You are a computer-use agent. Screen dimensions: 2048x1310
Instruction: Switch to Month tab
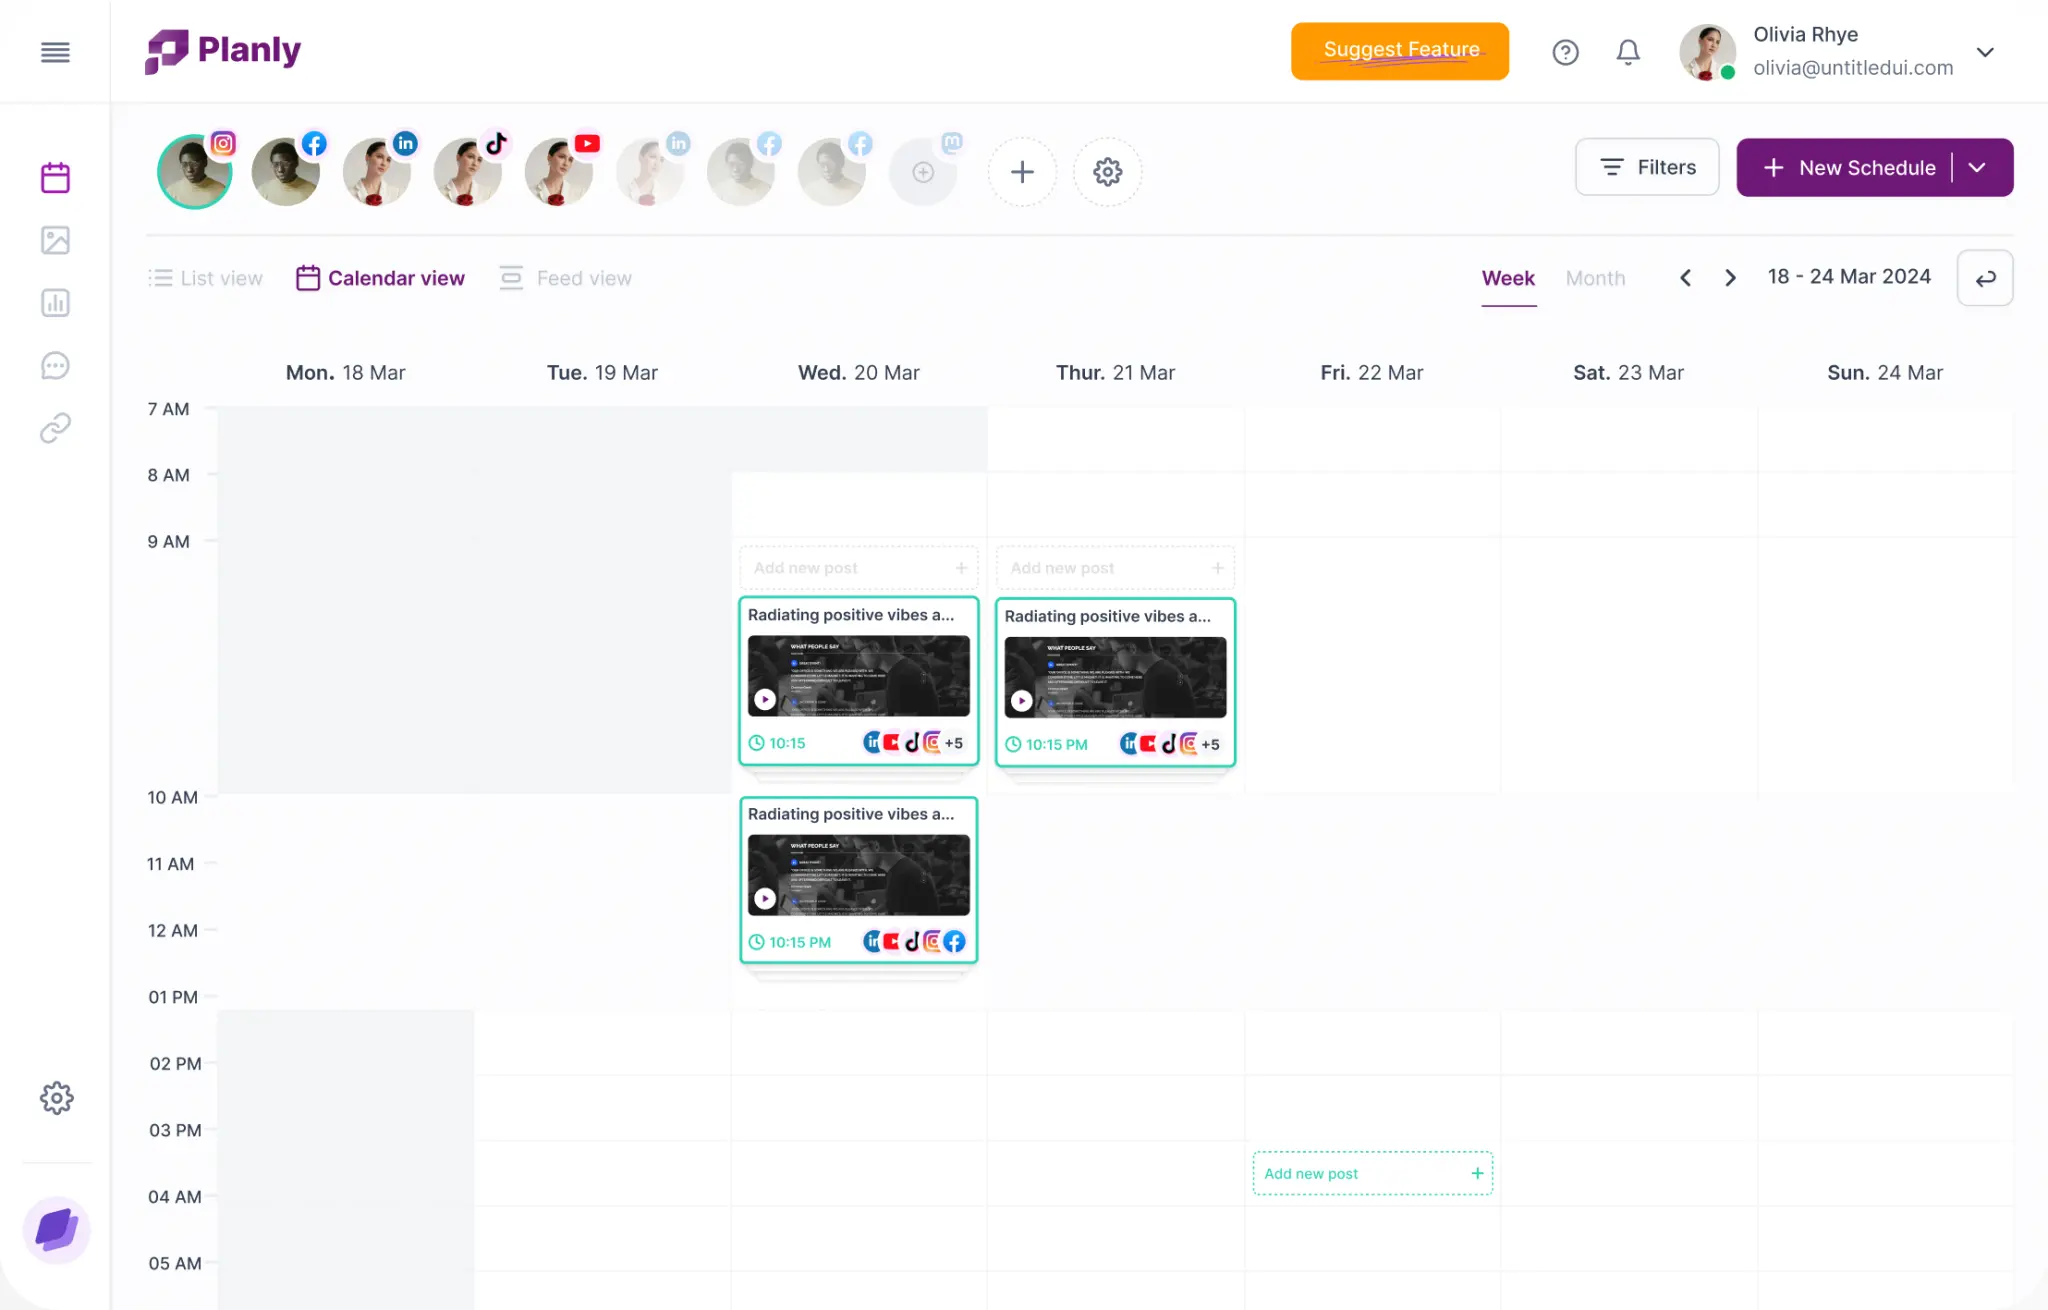coord(1595,278)
